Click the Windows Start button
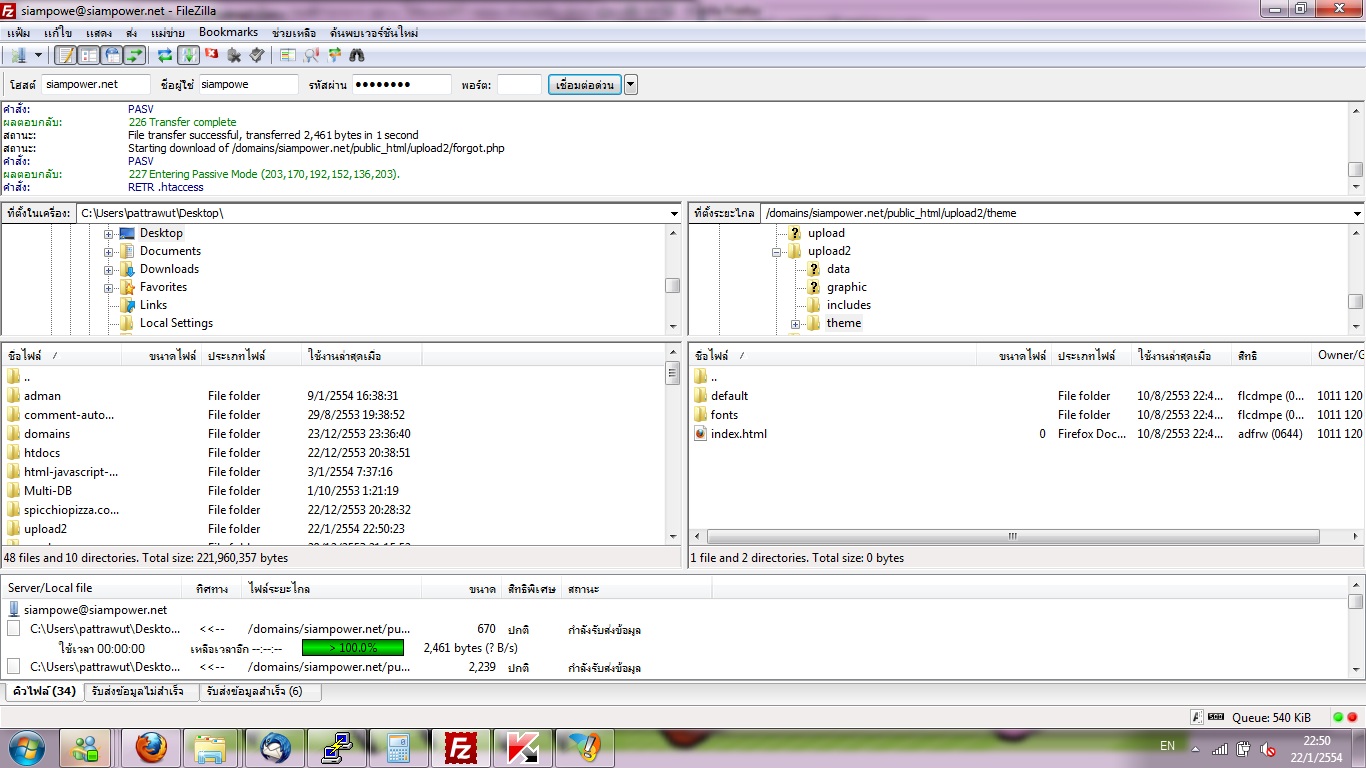This screenshot has width=1366, height=768. point(27,747)
